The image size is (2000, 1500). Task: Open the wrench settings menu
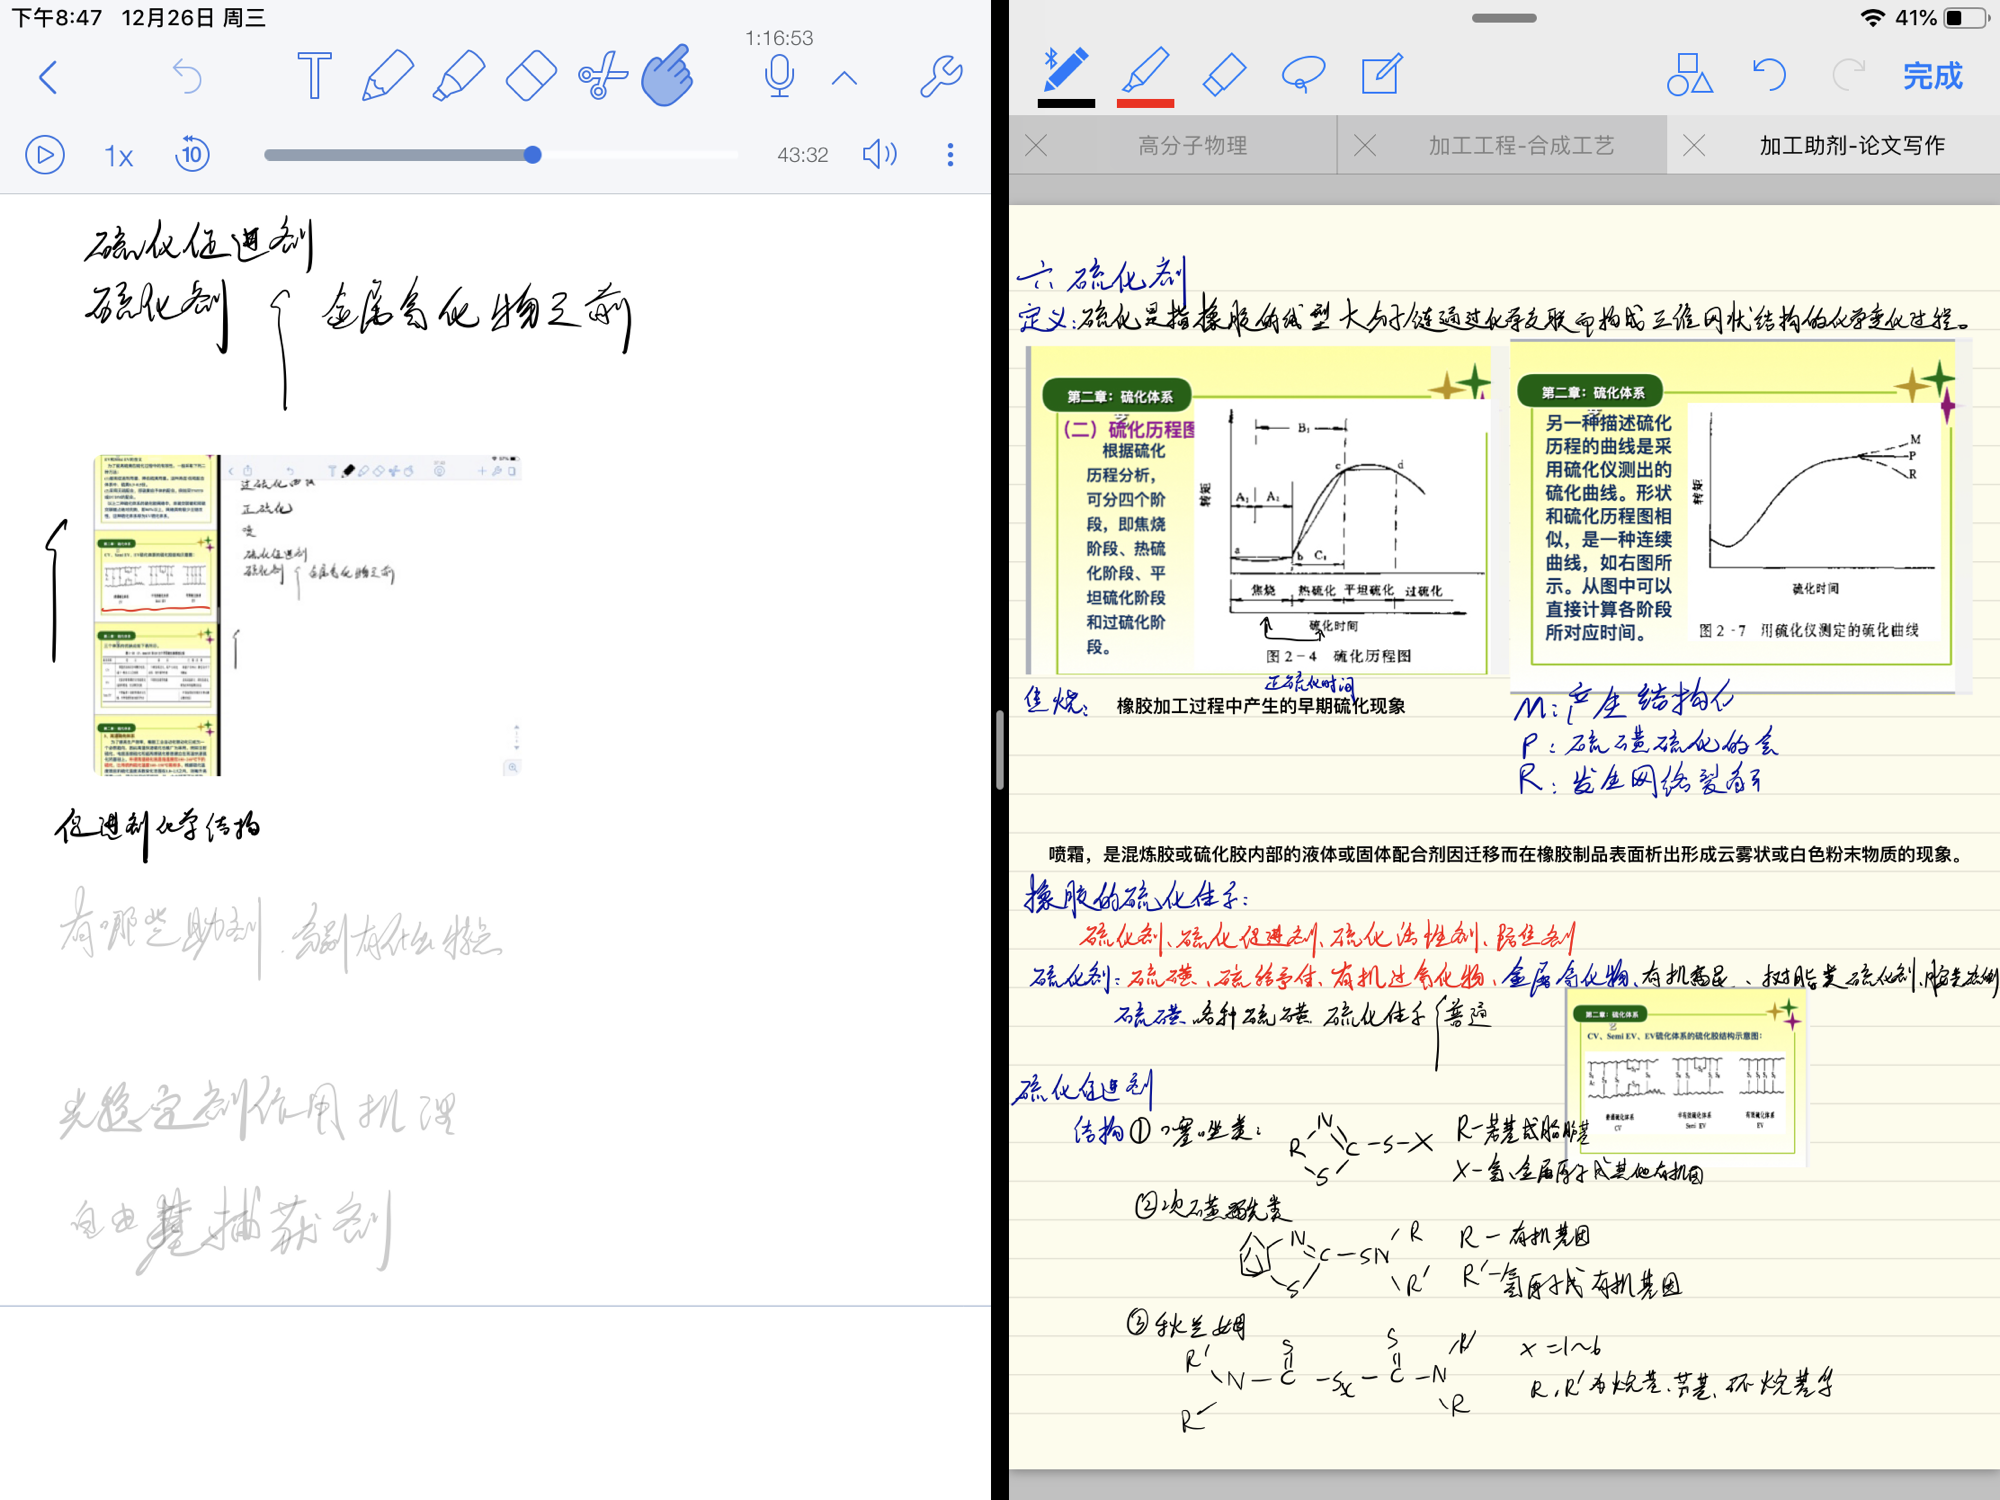click(x=940, y=76)
